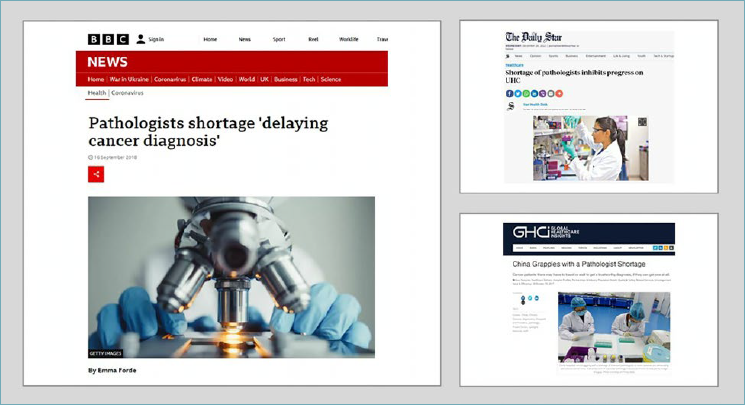Share Daily Star article via WhatsApp
This screenshot has width=745, height=405.
(x=526, y=94)
